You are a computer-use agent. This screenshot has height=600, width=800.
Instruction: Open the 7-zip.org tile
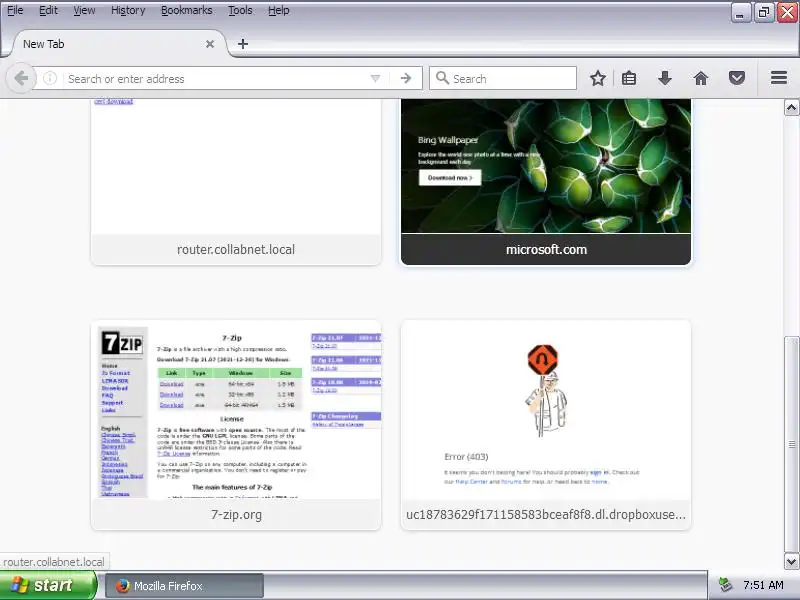point(236,425)
